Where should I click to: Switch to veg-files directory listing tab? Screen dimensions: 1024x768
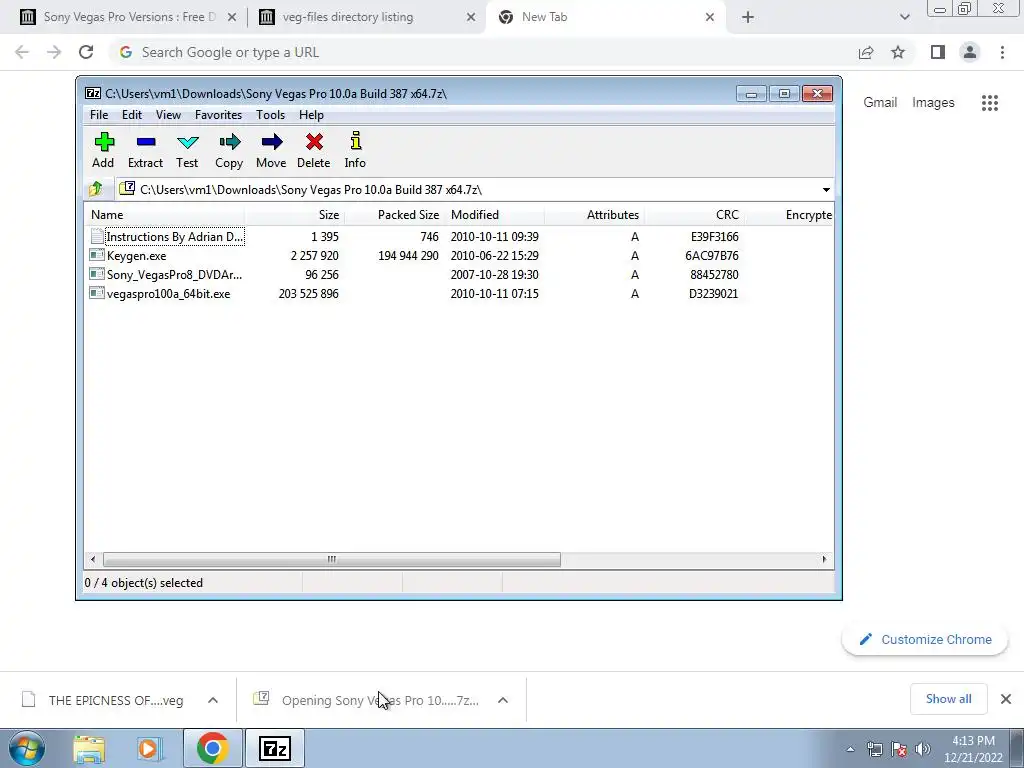(368, 17)
